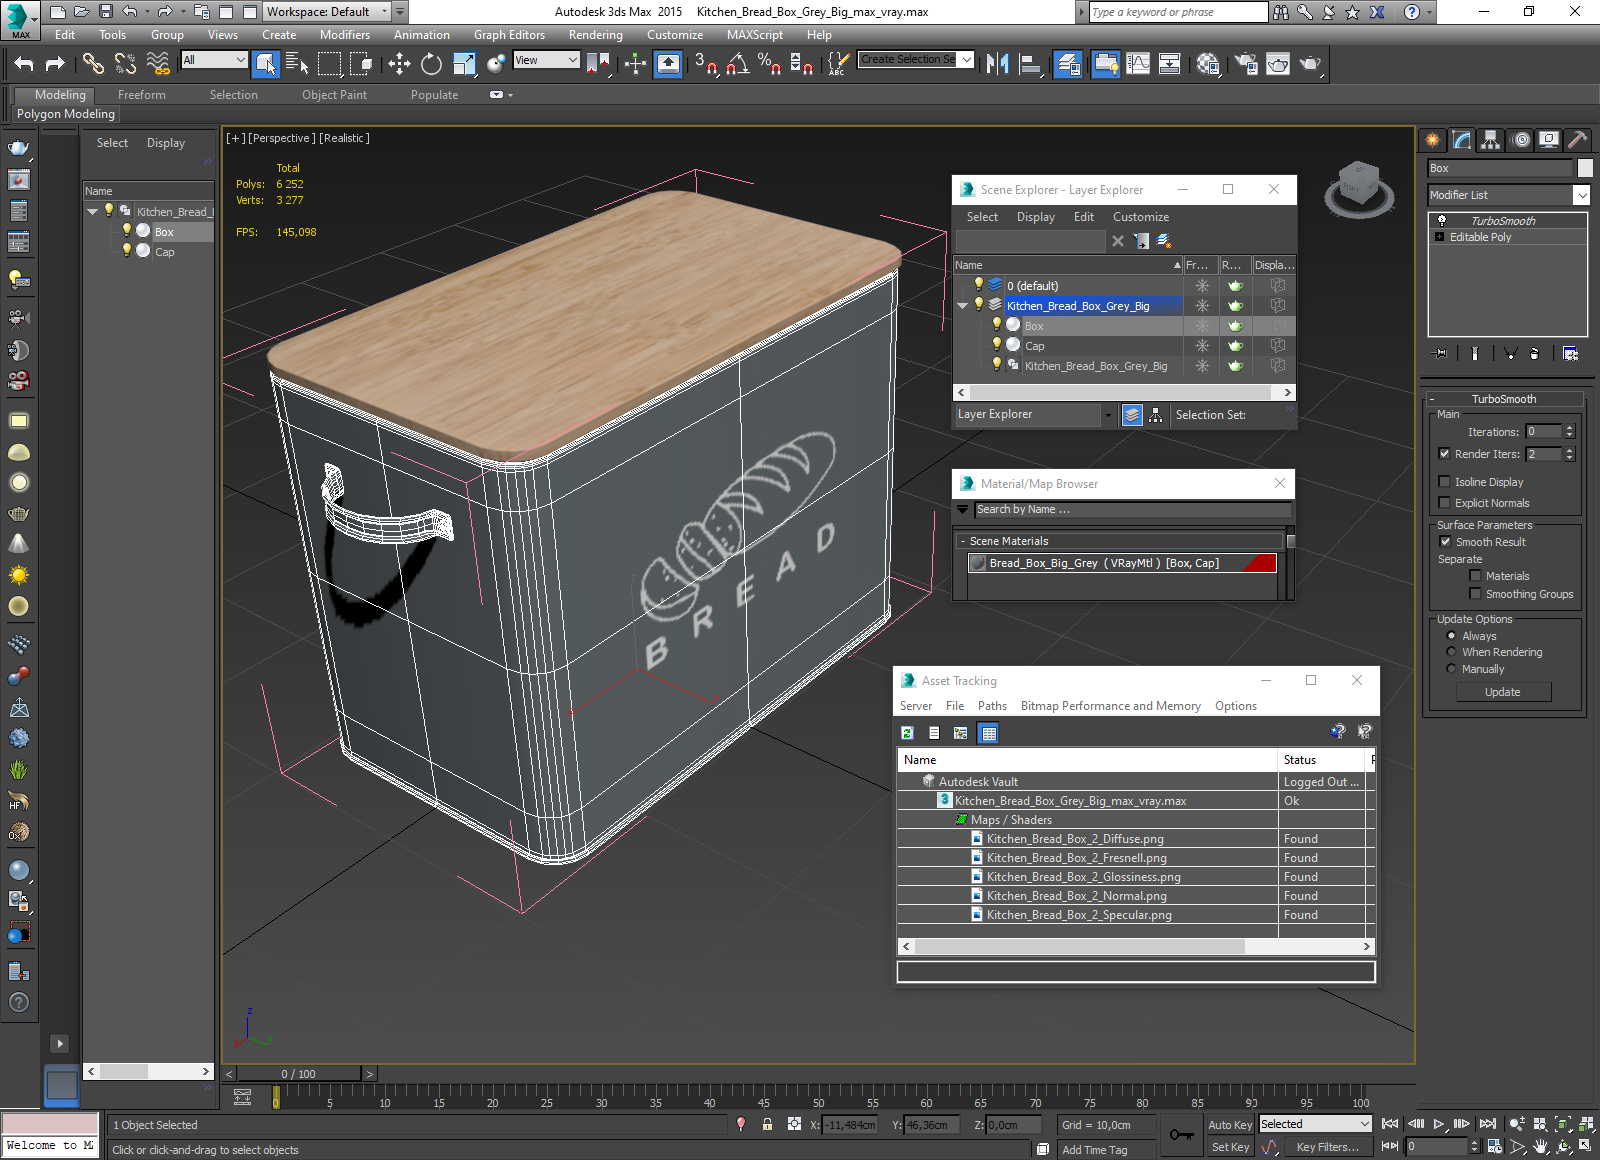Viewport: 1600px width, 1160px height.
Task: Toggle TurboSmooth modifier lightbulb
Action: (1441, 220)
